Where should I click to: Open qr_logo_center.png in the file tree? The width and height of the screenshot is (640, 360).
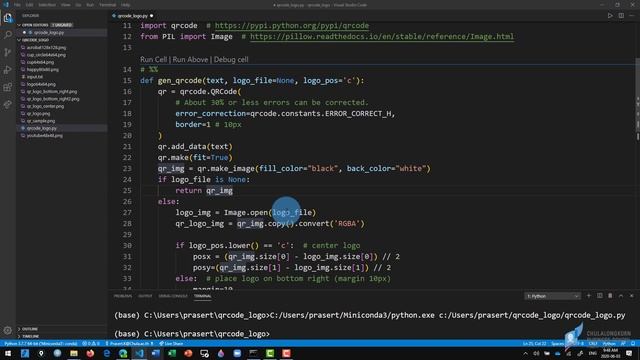[45, 106]
